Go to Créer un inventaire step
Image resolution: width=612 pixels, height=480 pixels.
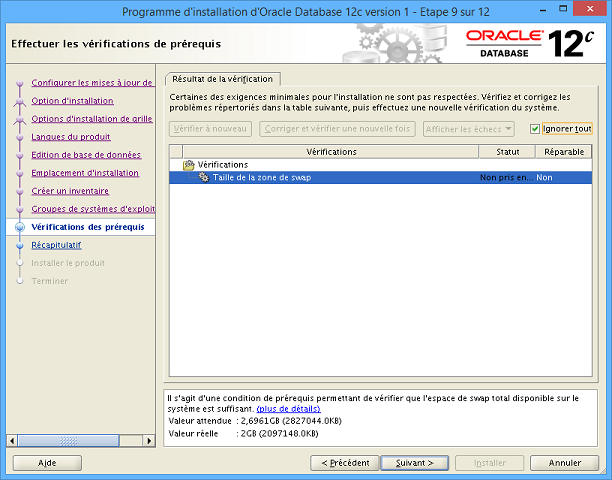pyautogui.click(x=70, y=191)
